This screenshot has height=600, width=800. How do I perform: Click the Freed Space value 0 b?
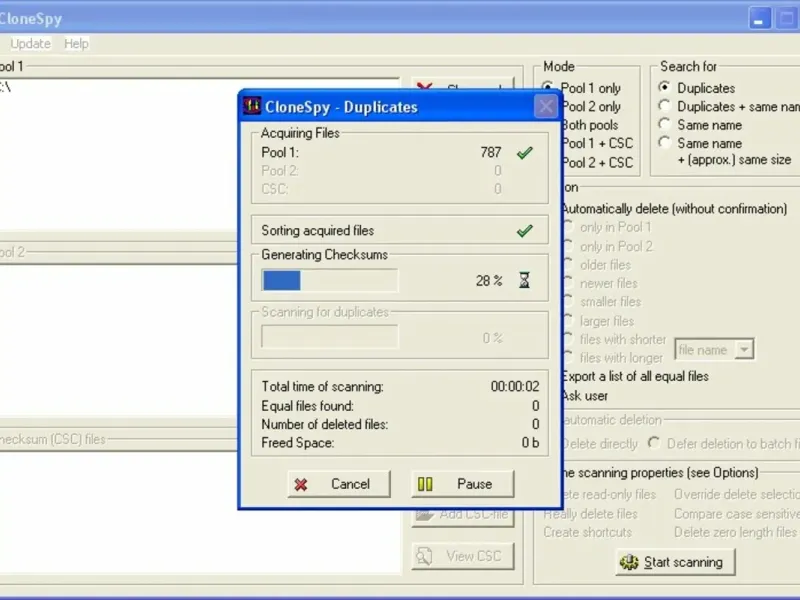click(530, 443)
